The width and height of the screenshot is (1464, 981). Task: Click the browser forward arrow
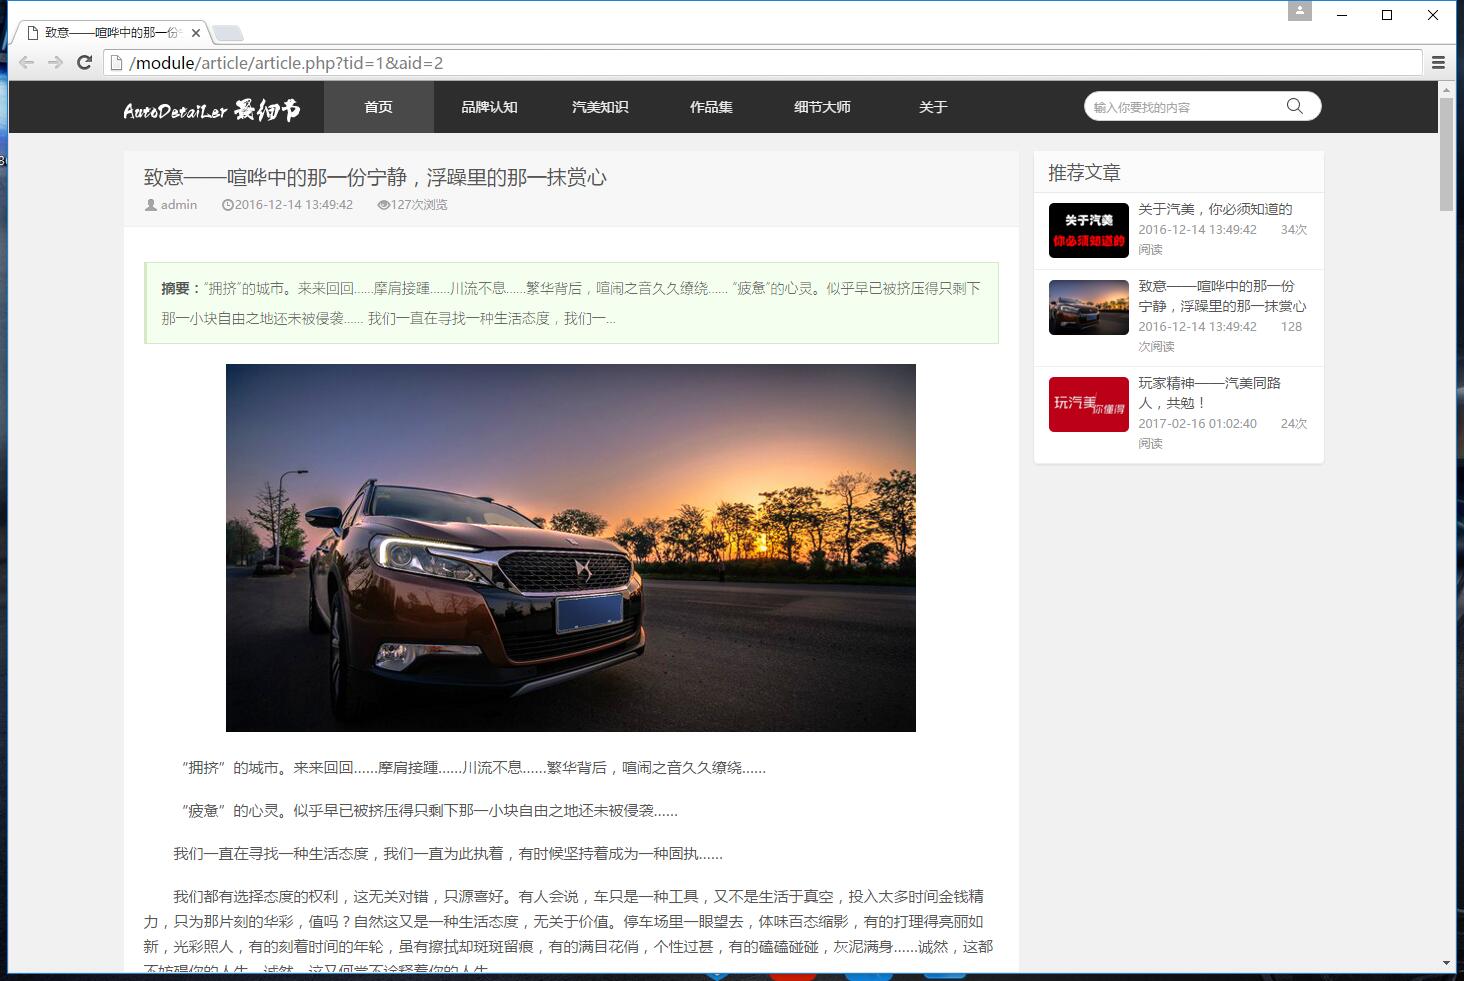tap(56, 62)
